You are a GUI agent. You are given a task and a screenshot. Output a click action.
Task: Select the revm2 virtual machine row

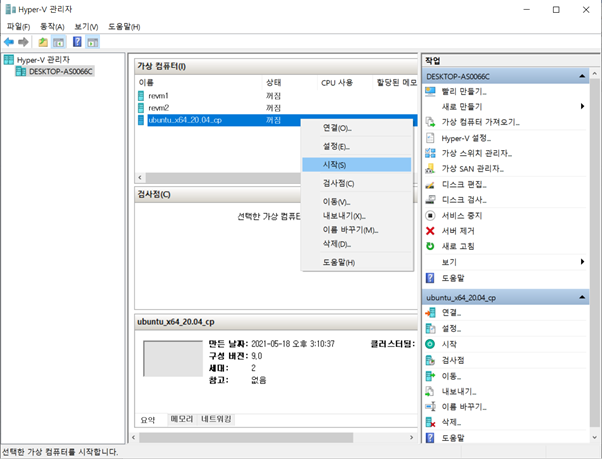point(276,108)
